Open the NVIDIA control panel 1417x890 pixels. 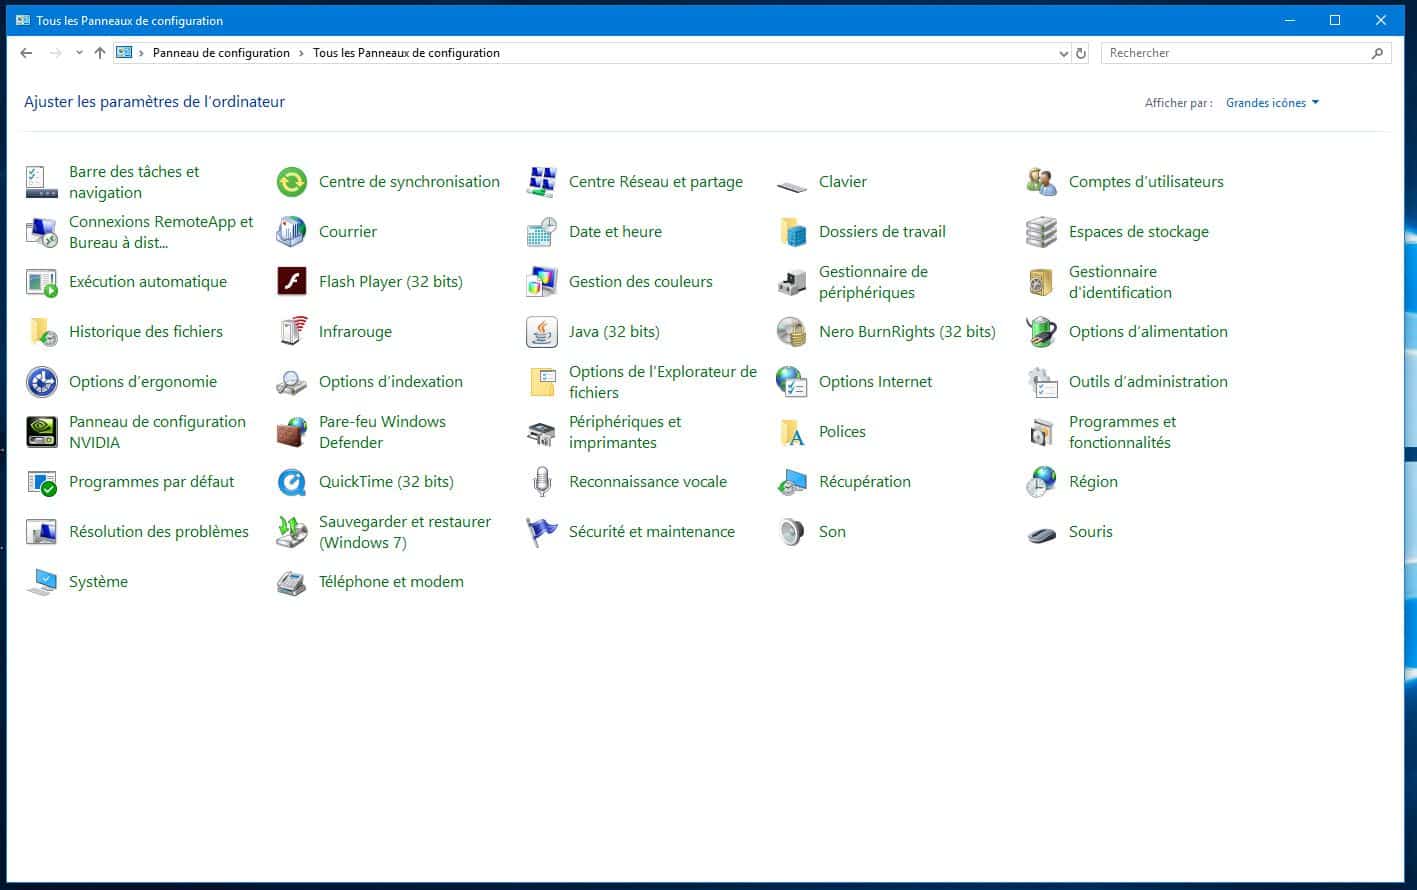coord(157,431)
